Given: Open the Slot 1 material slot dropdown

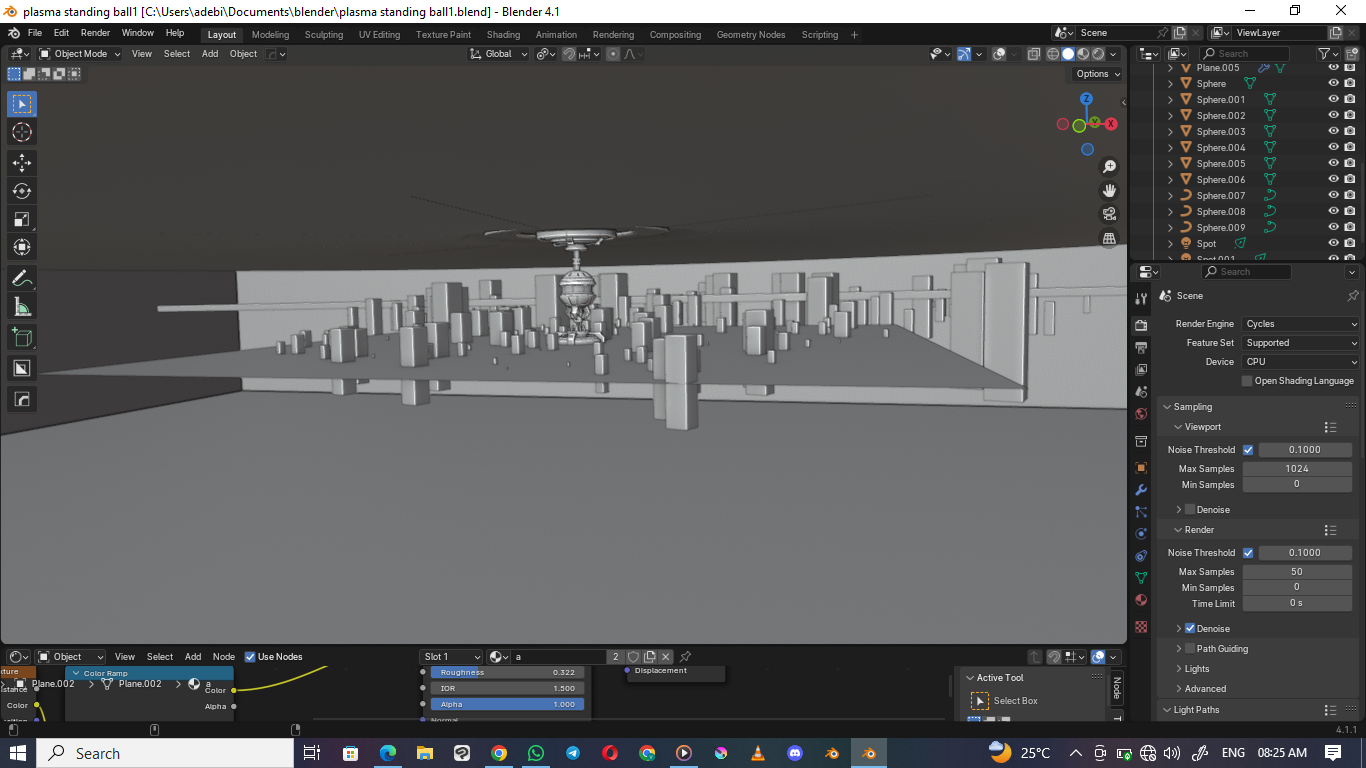Looking at the screenshot, I should (x=452, y=657).
